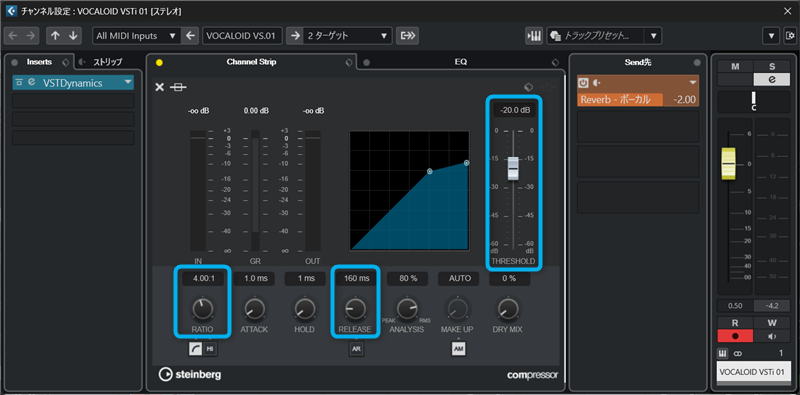Screen dimensions: 800x395
Task: Go to previous channel with left arrow
Action: click(x=13, y=36)
